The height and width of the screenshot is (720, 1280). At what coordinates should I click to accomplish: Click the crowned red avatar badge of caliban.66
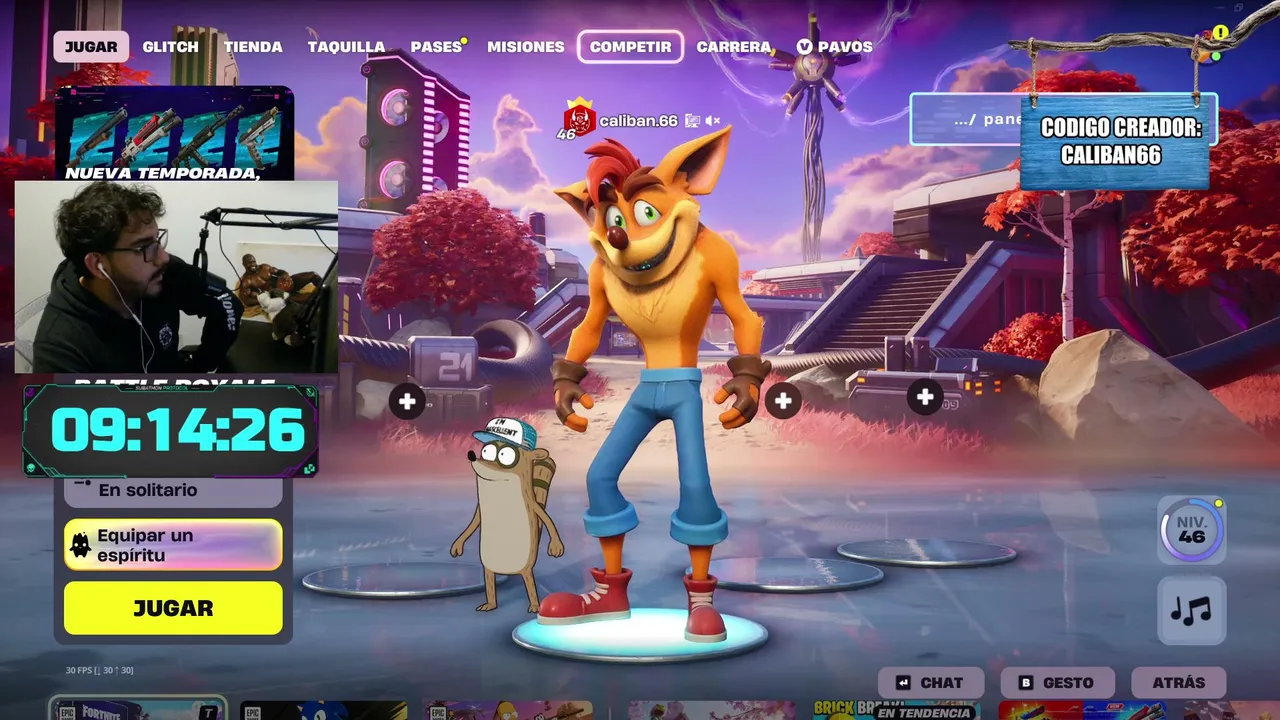(579, 119)
